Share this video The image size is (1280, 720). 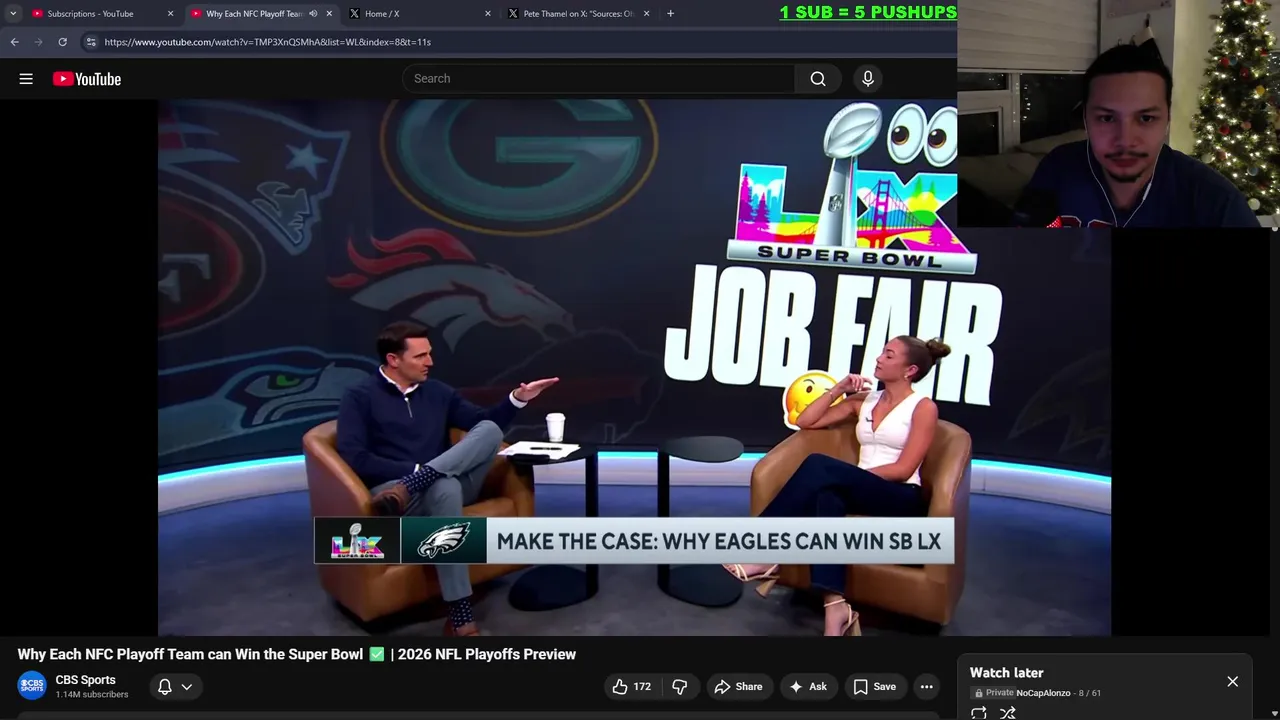tap(738, 687)
